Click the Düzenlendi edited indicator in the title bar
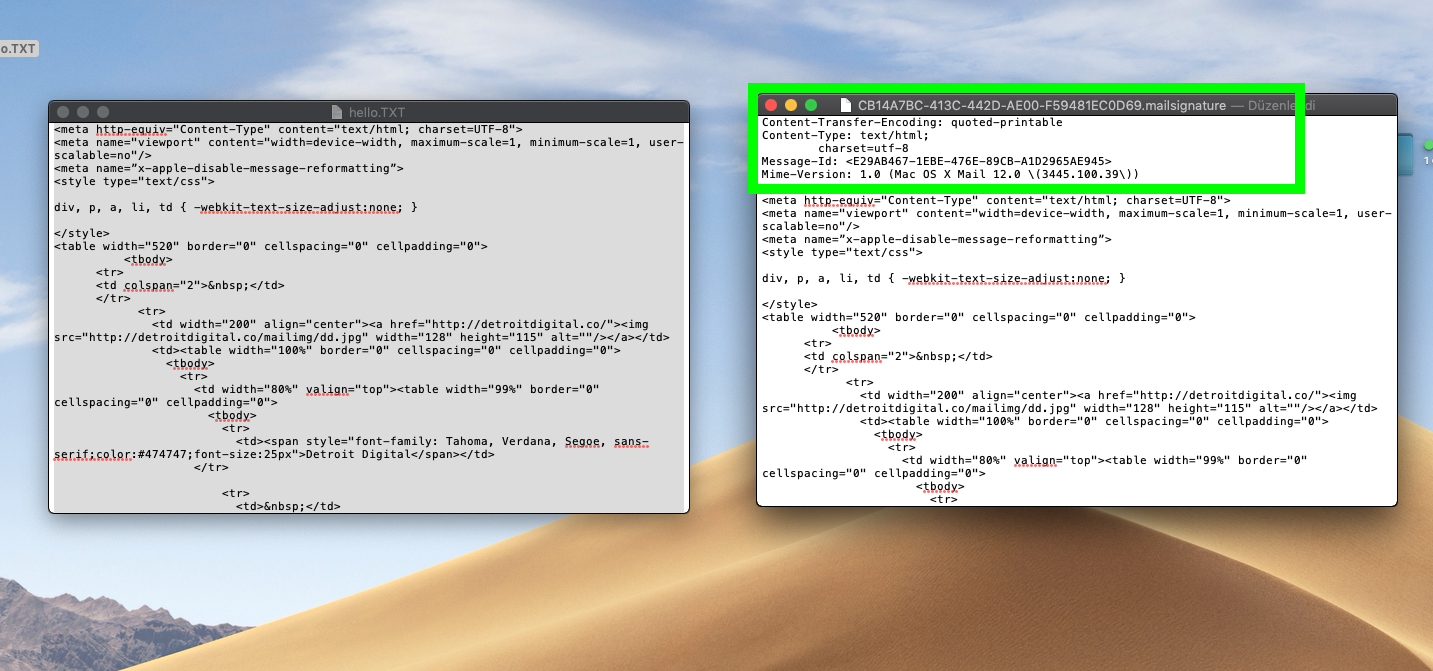This screenshot has height=671, width=1433. [1284, 104]
